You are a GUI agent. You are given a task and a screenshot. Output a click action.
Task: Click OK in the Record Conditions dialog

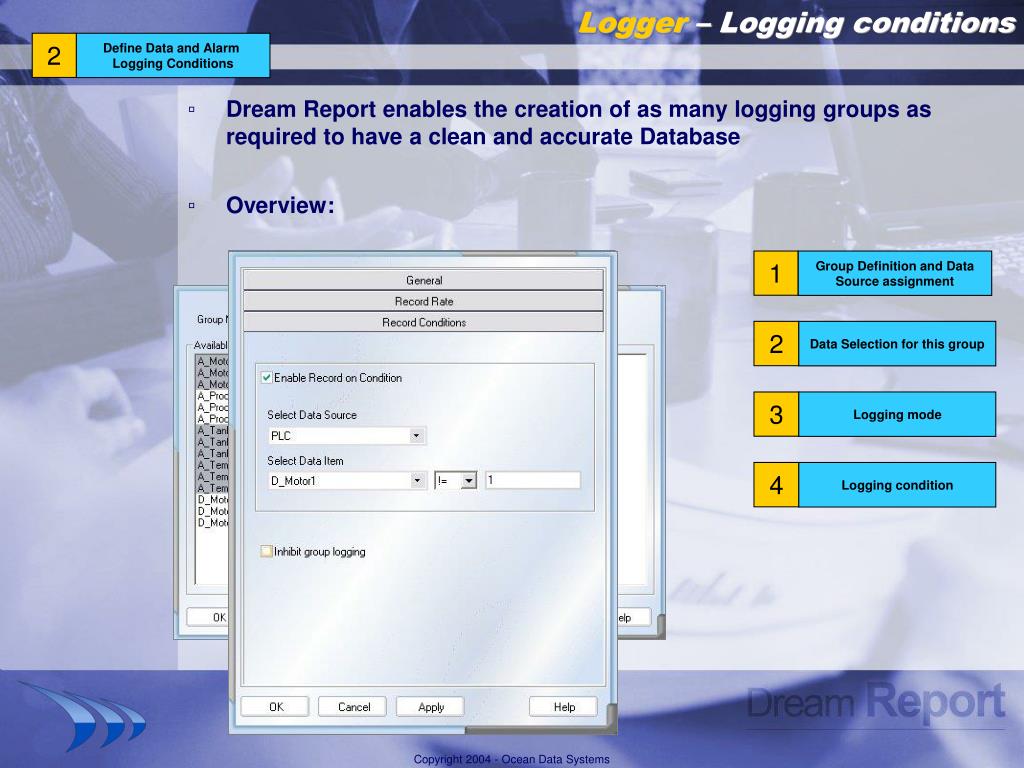(276, 707)
